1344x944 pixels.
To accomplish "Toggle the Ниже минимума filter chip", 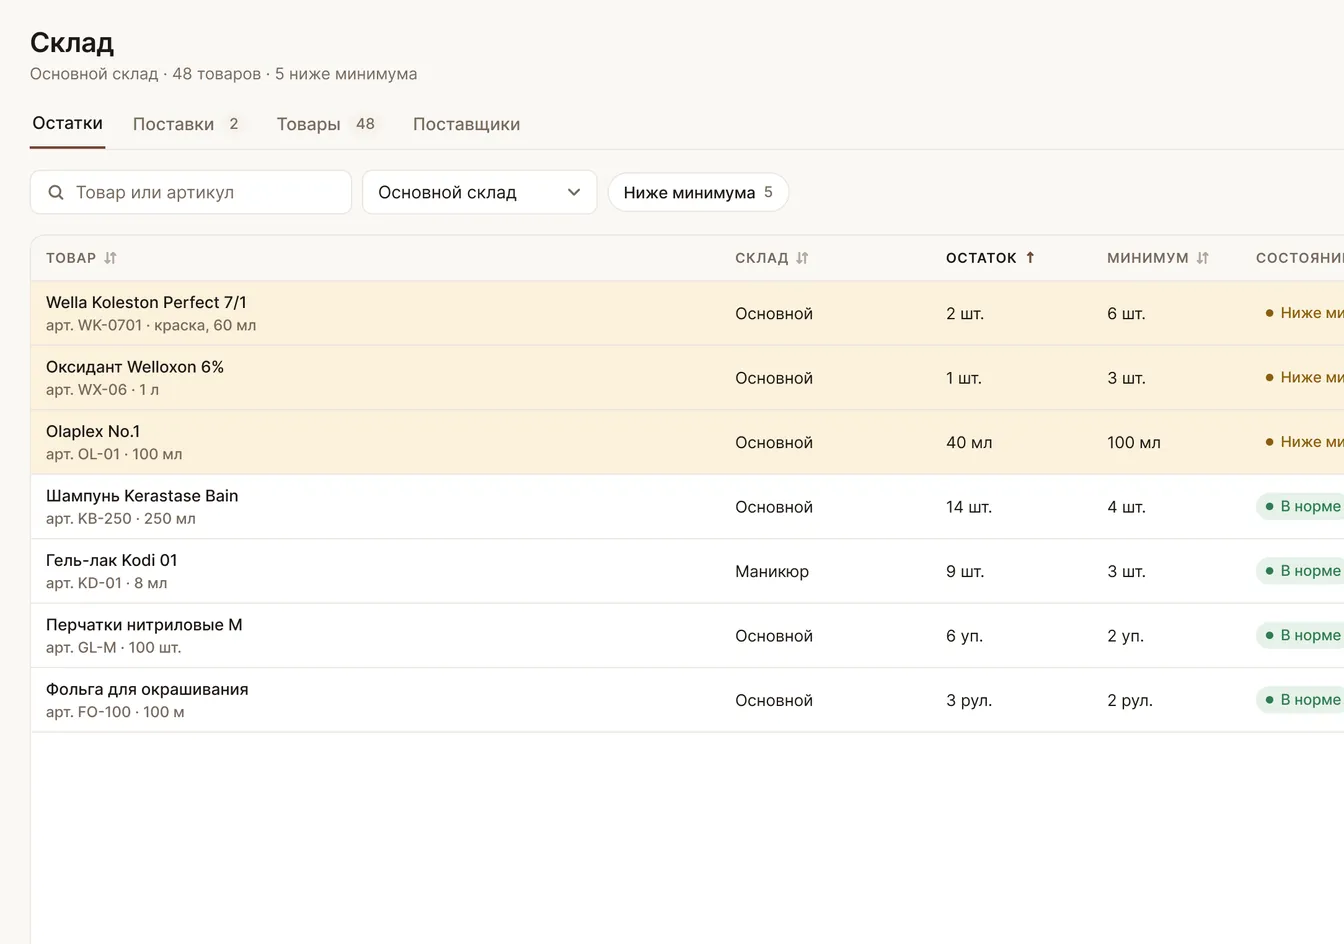I will (x=698, y=192).
